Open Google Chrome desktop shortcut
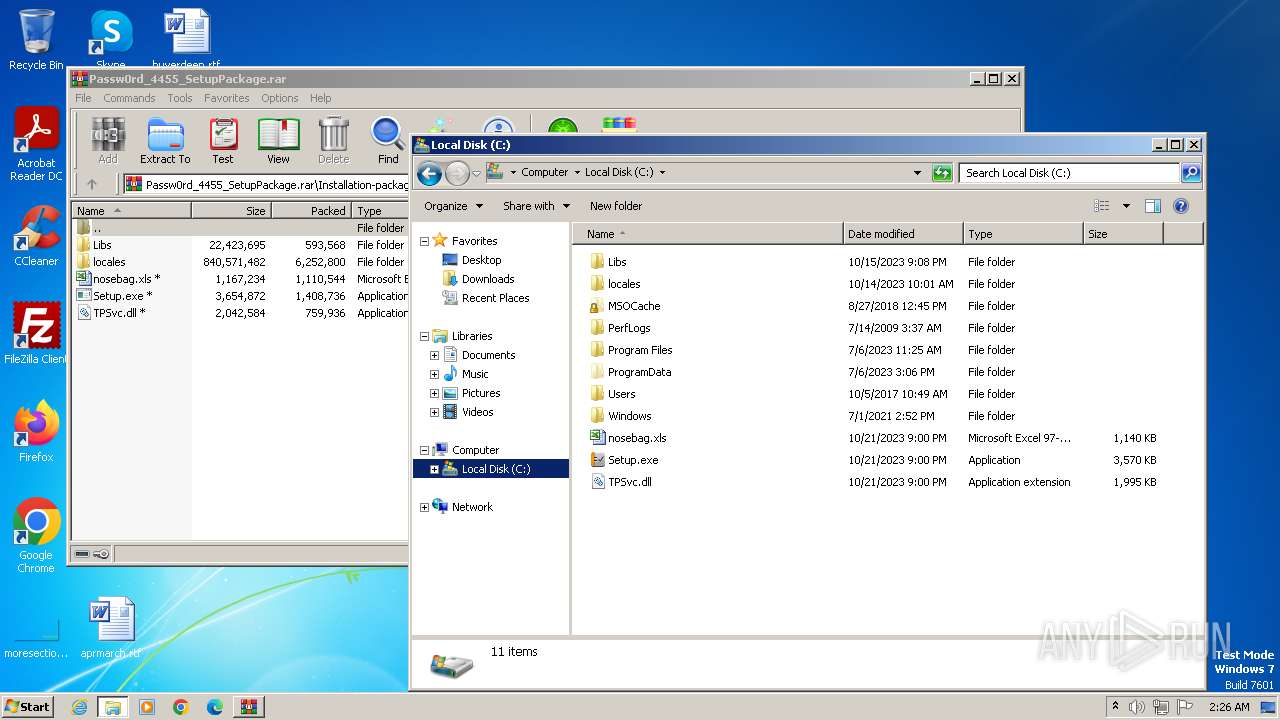1280x720 pixels. [x=36, y=535]
